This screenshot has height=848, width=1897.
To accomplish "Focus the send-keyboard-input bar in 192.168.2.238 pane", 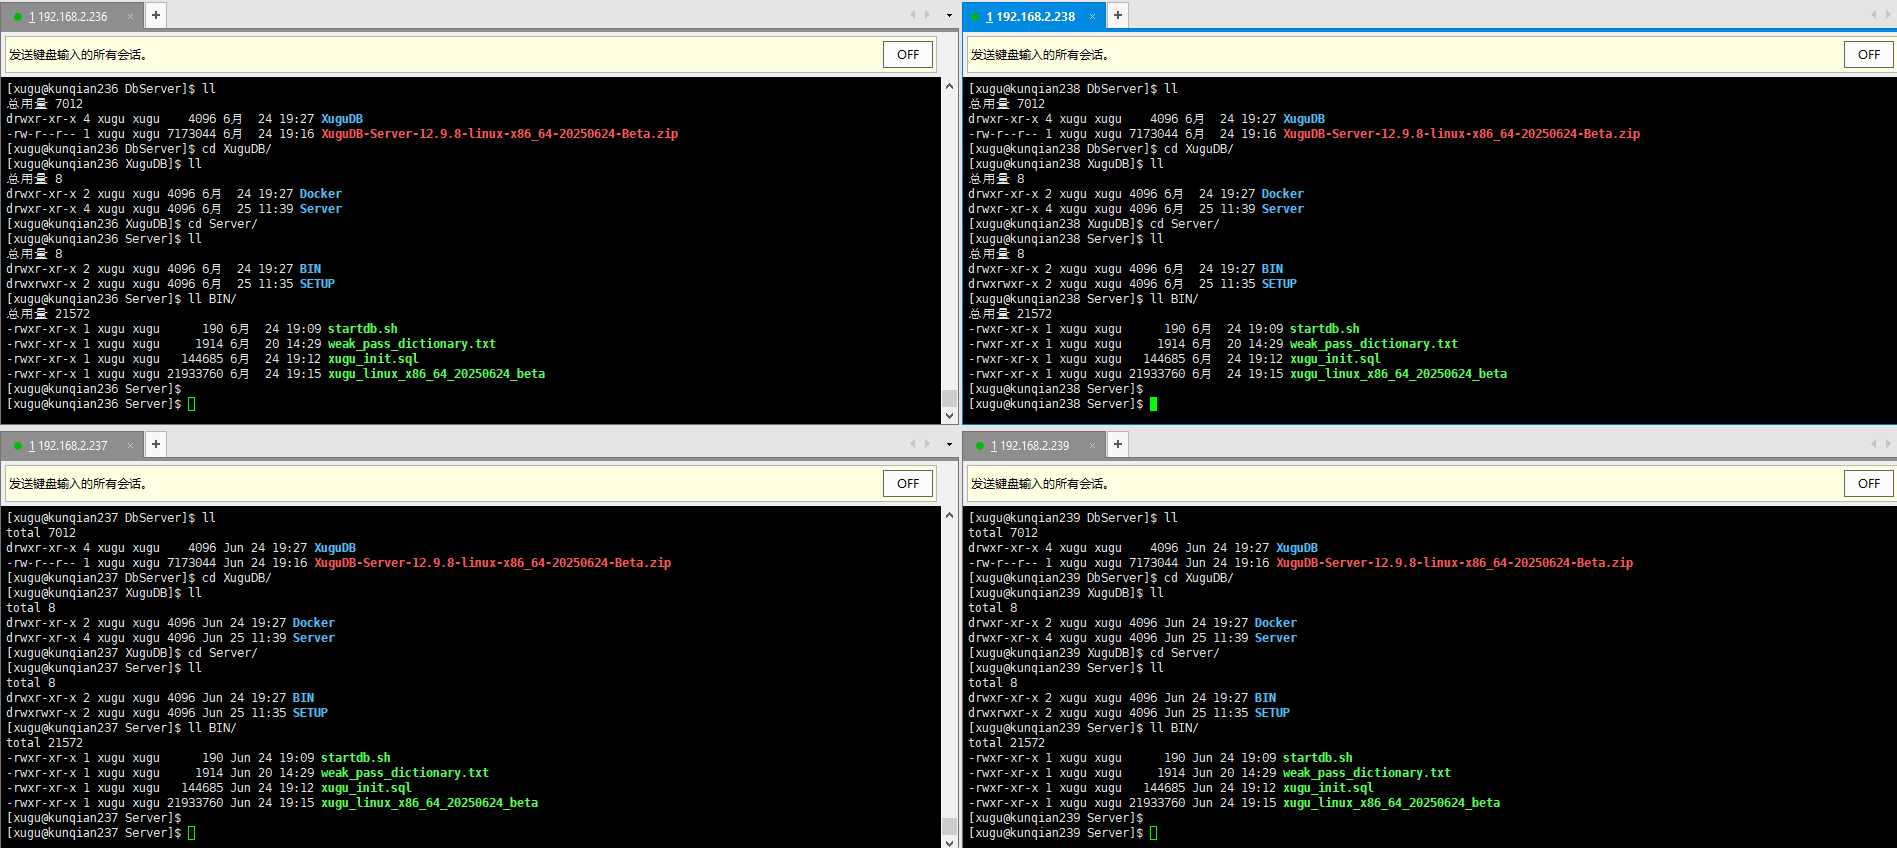I will tap(1400, 55).
